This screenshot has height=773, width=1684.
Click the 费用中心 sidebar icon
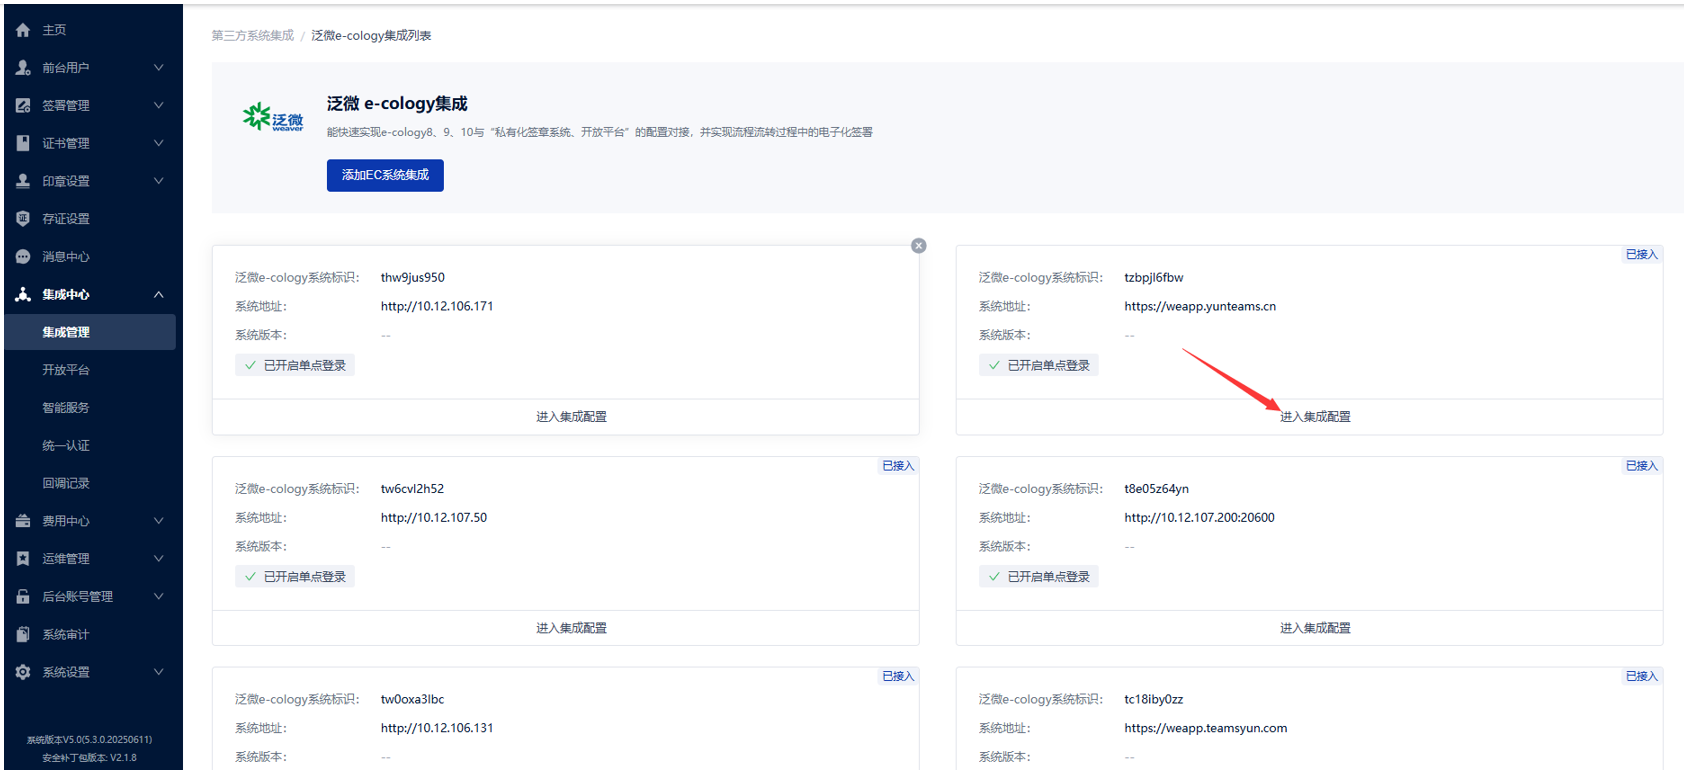coord(23,521)
